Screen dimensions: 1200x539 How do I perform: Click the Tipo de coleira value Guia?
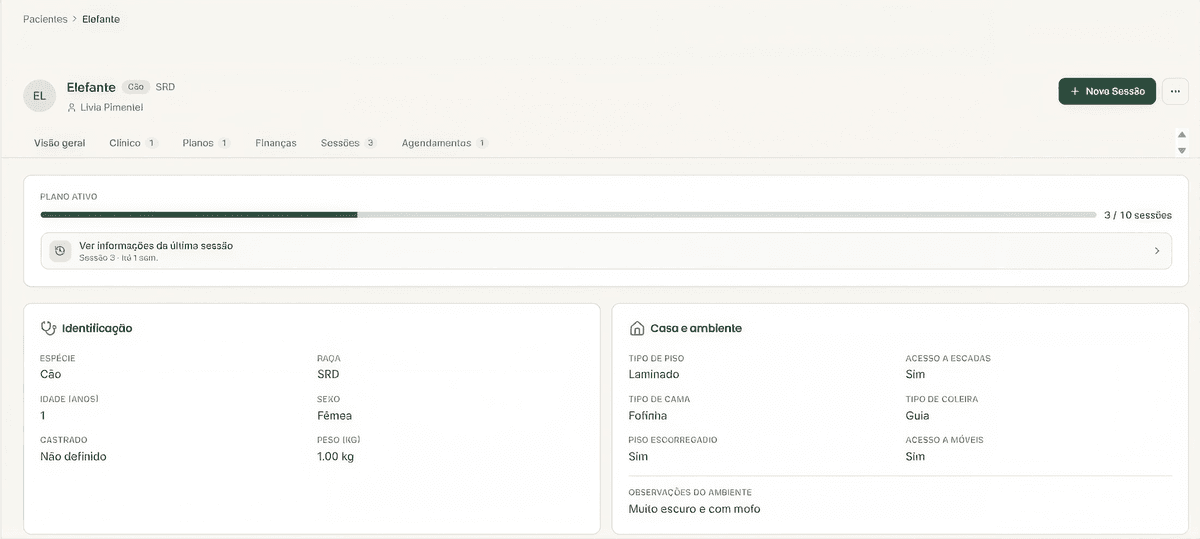(x=917, y=415)
